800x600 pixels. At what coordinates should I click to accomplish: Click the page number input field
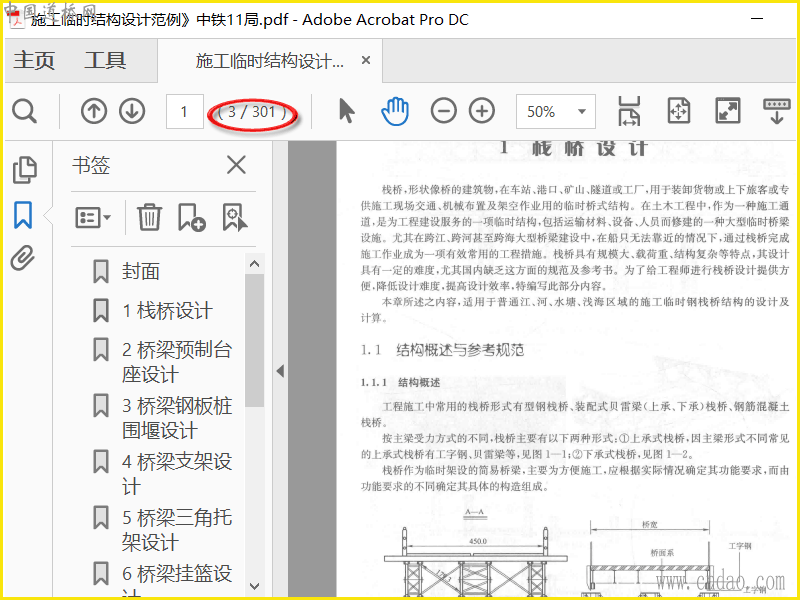point(185,111)
